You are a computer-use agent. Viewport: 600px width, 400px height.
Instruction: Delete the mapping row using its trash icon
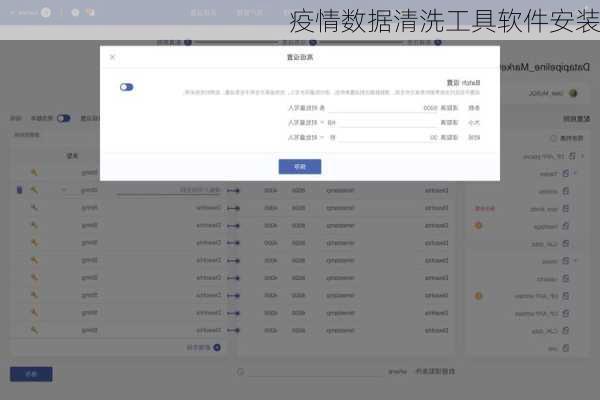click(x=20, y=189)
